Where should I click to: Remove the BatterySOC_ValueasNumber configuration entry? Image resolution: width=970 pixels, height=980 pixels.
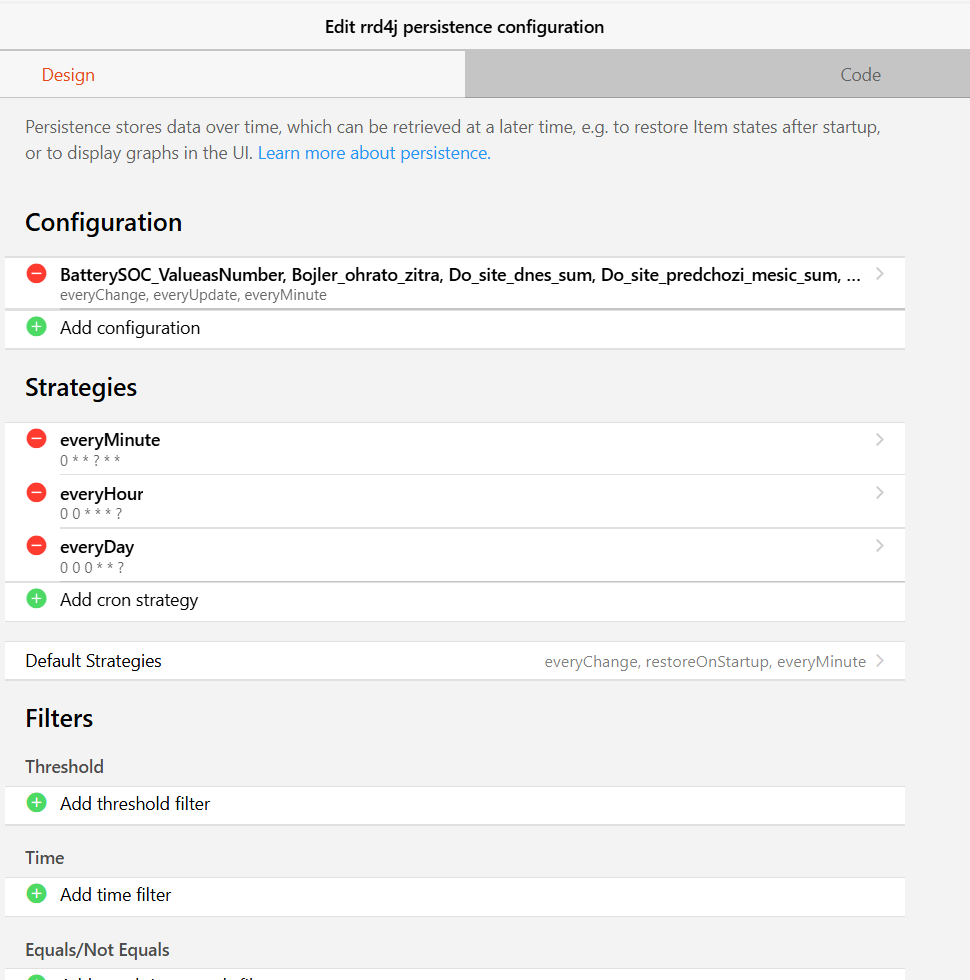pos(37,273)
